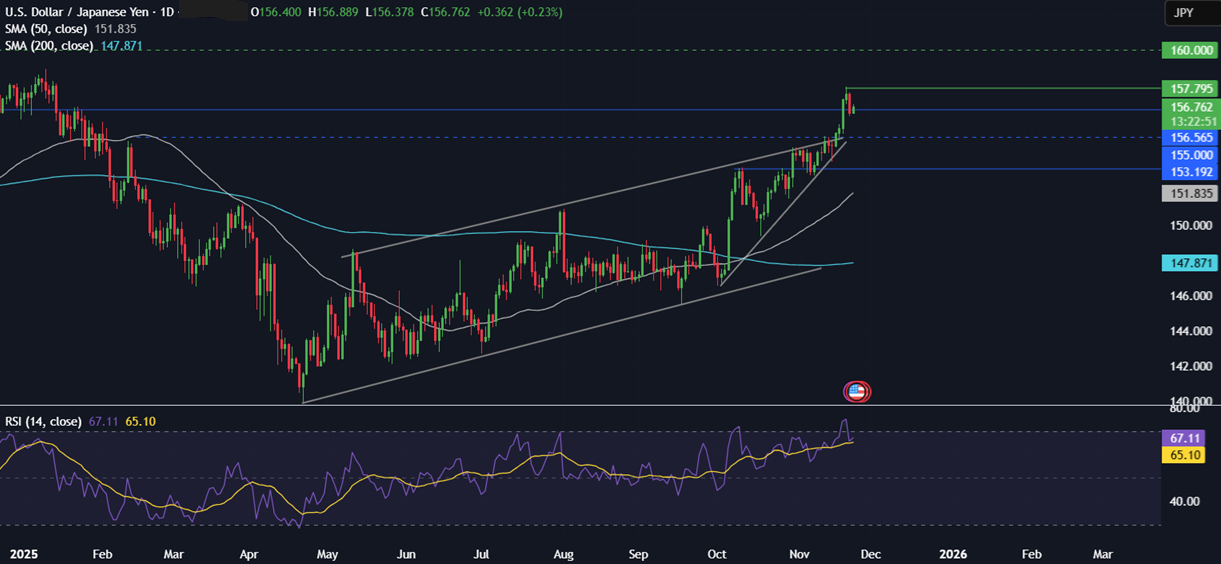Image resolution: width=1221 pixels, height=564 pixels.
Task: Select the SMA (200, close) indicator legend
Action: click(x=49, y=46)
